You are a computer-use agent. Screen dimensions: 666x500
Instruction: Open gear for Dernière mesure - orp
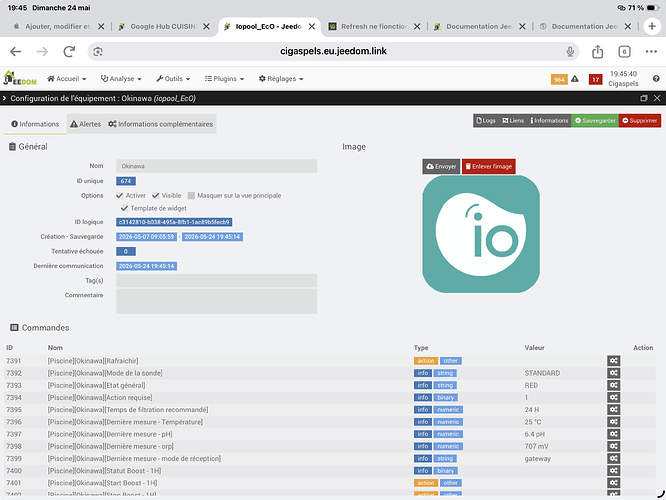(613, 446)
